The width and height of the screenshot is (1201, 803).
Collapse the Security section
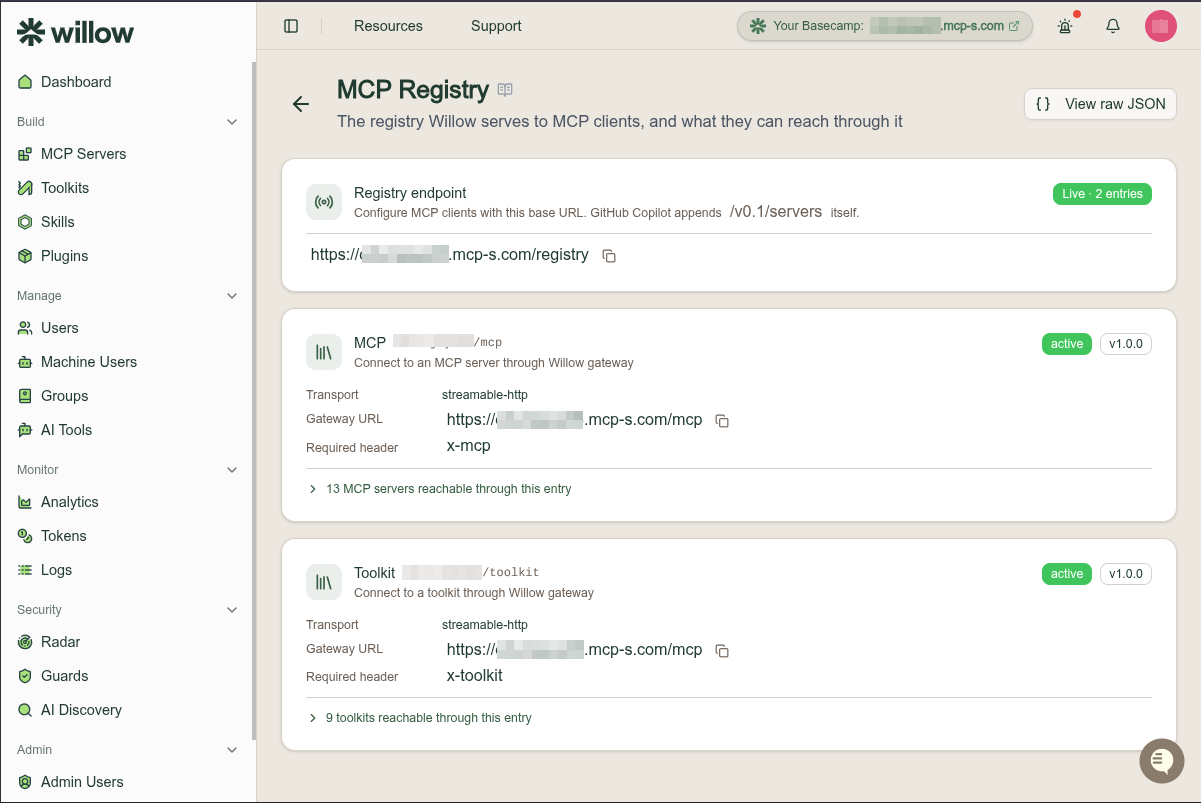click(232, 610)
